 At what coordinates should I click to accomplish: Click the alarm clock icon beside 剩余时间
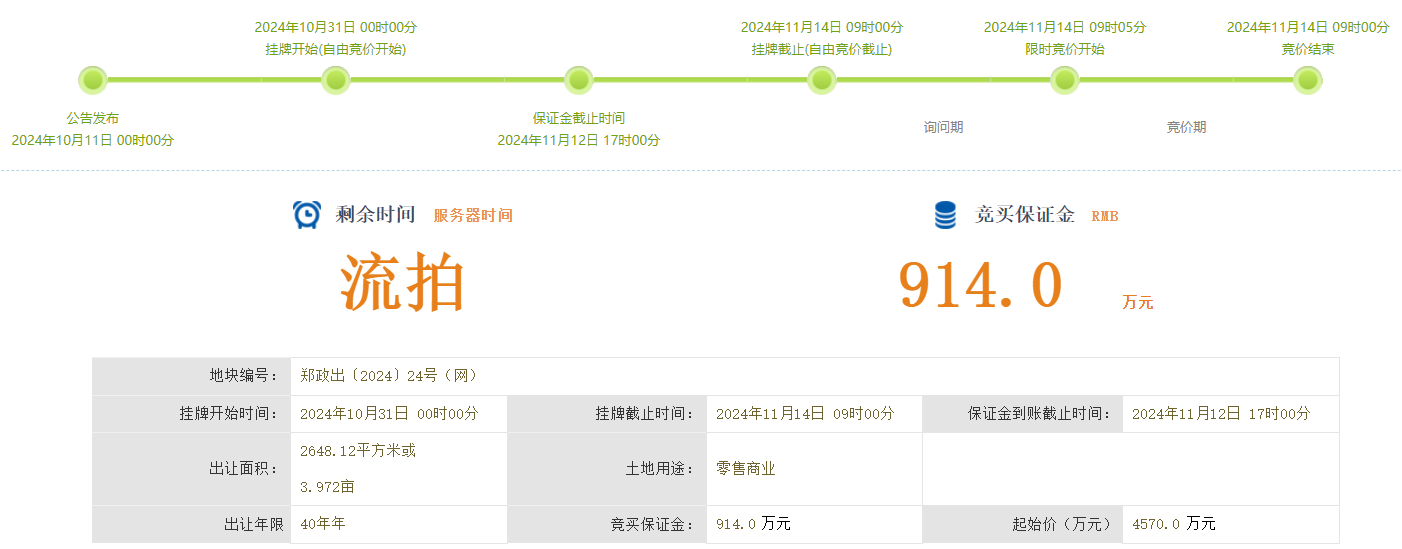pyautogui.click(x=307, y=215)
